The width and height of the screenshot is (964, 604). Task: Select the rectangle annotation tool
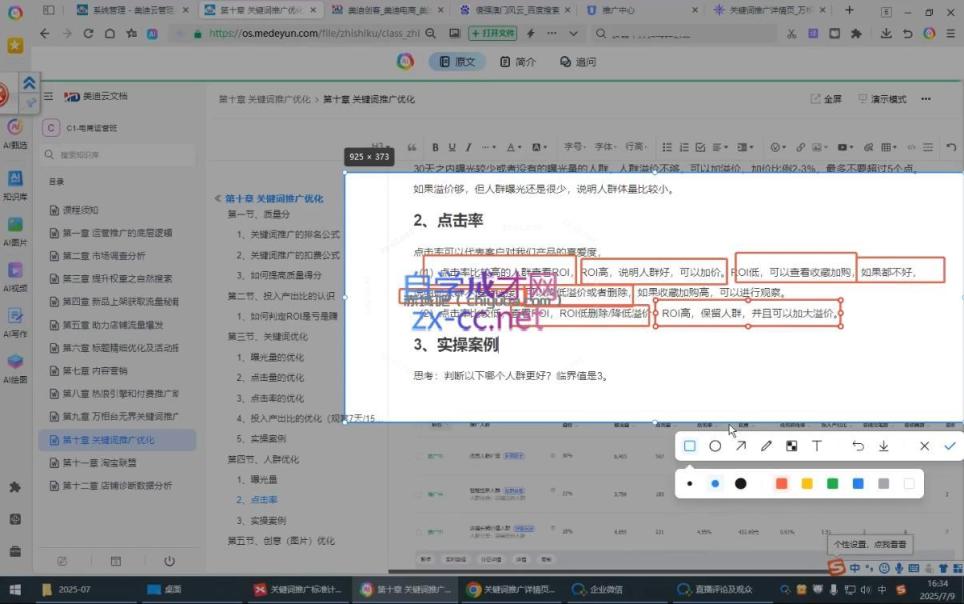click(x=689, y=446)
